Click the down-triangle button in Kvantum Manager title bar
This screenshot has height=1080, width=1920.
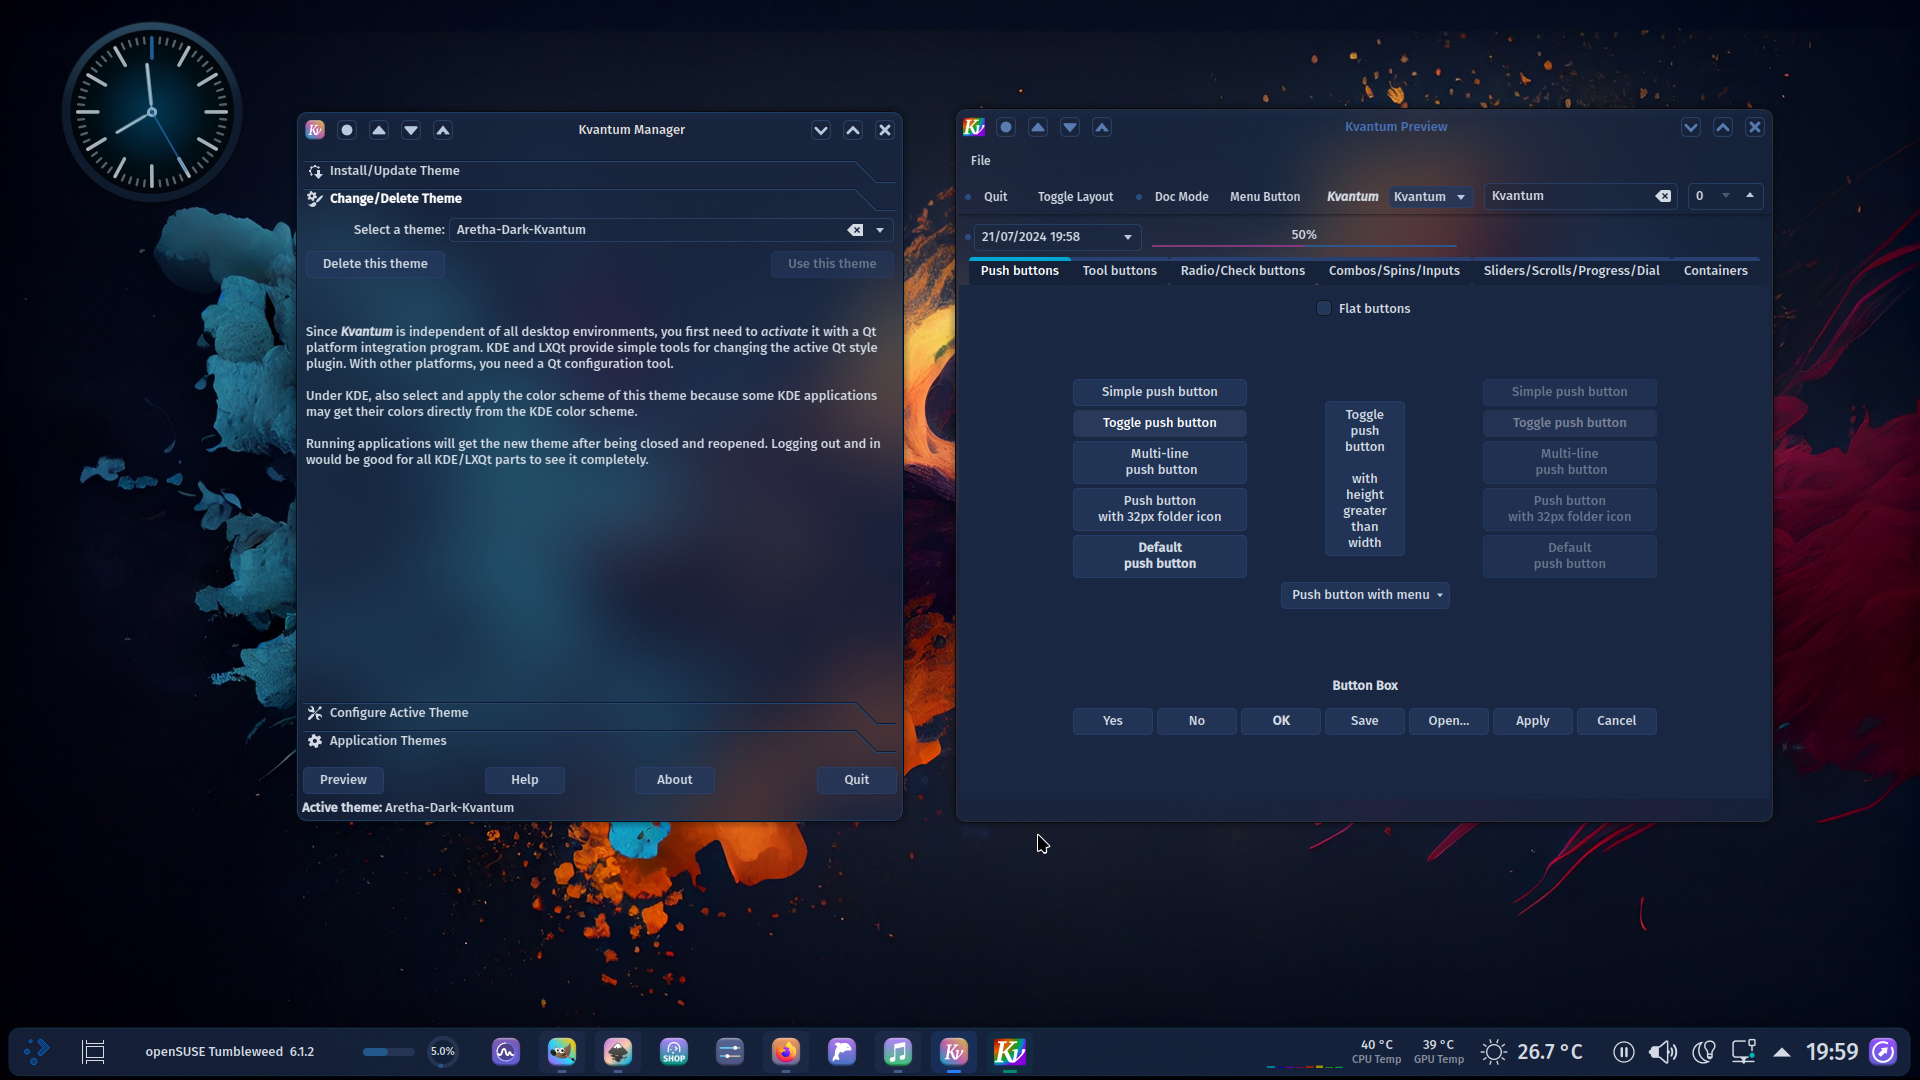tap(411, 130)
